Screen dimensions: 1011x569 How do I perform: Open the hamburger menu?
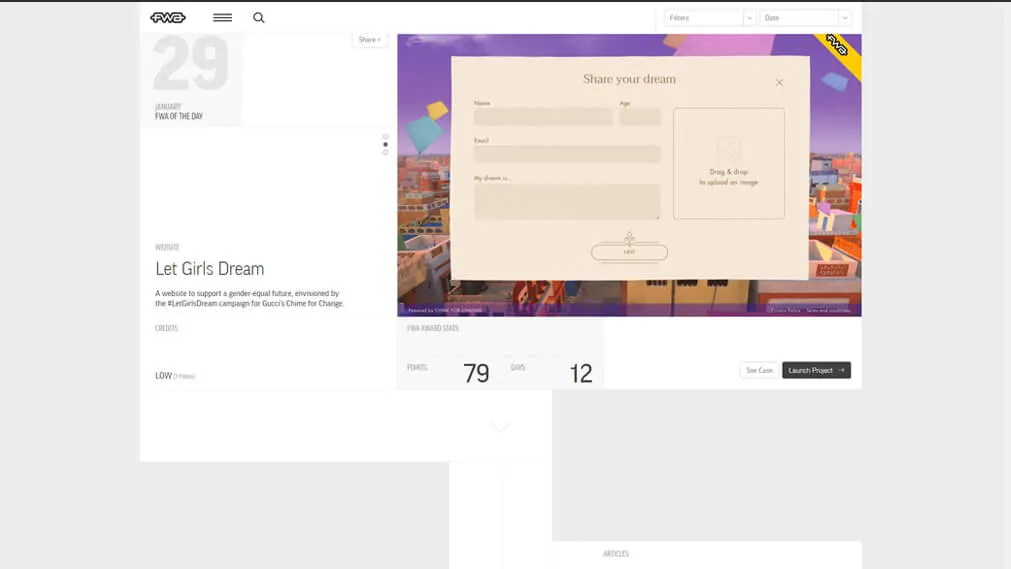pyautogui.click(x=222, y=17)
